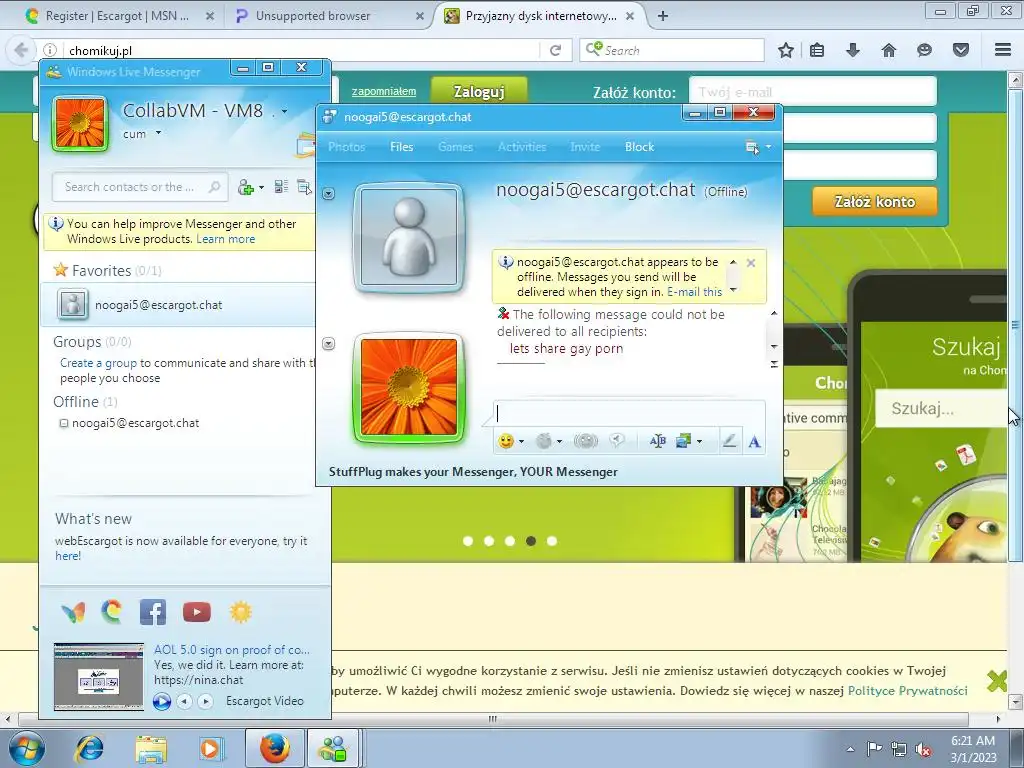Collapse your own display picture toggle

pos(328,344)
